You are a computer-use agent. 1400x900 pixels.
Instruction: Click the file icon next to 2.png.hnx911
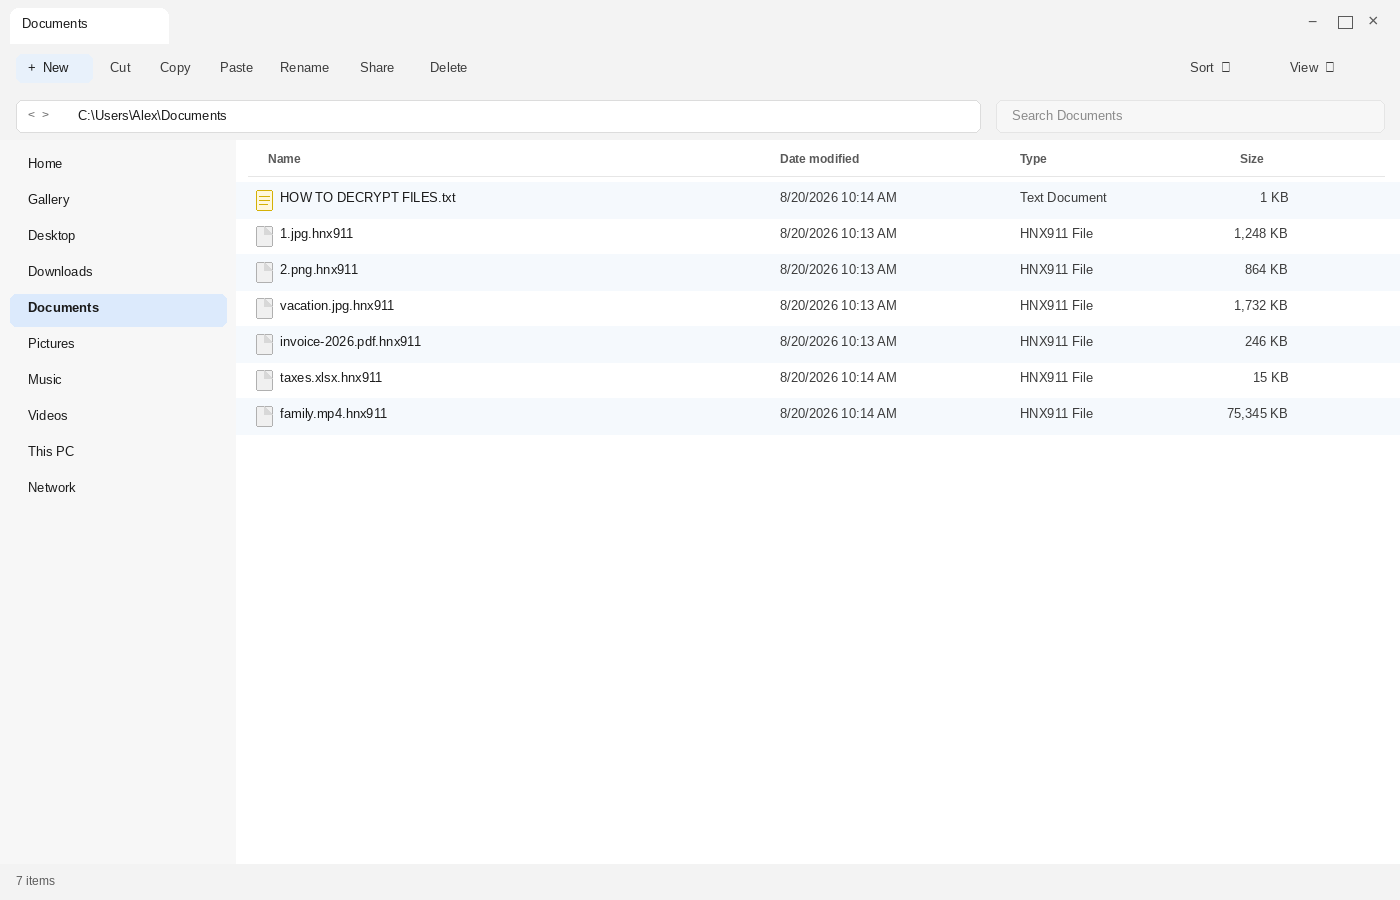pyautogui.click(x=264, y=272)
